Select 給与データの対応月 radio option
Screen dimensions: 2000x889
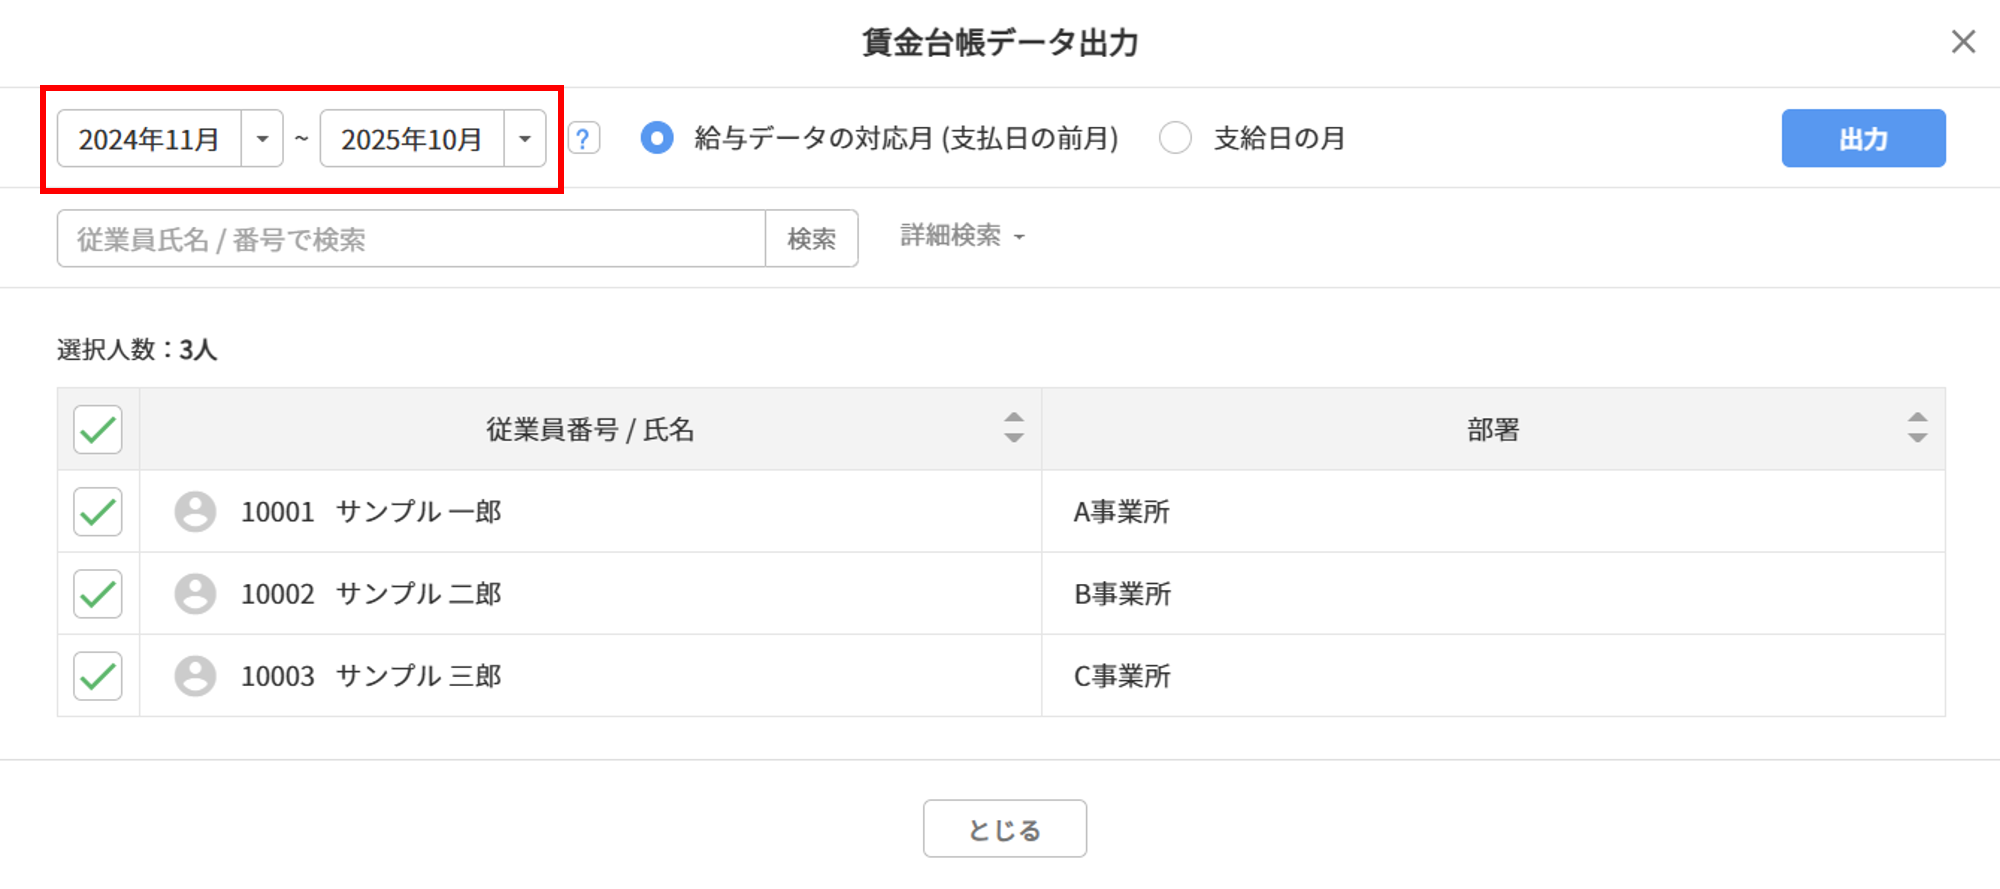(x=657, y=138)
